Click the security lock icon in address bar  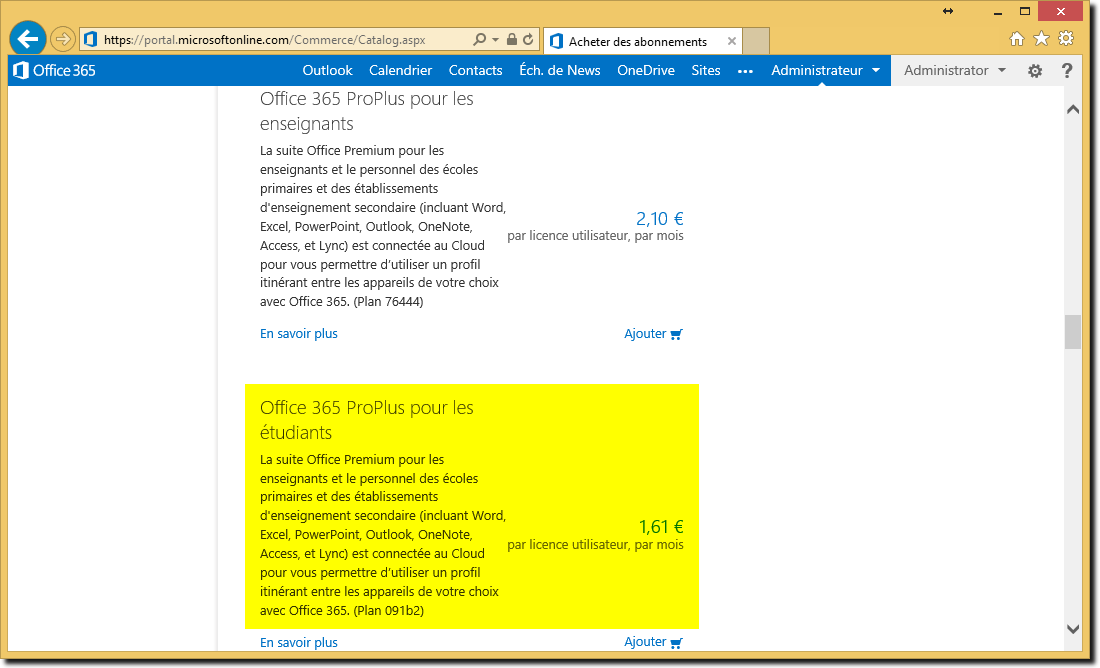512,39
